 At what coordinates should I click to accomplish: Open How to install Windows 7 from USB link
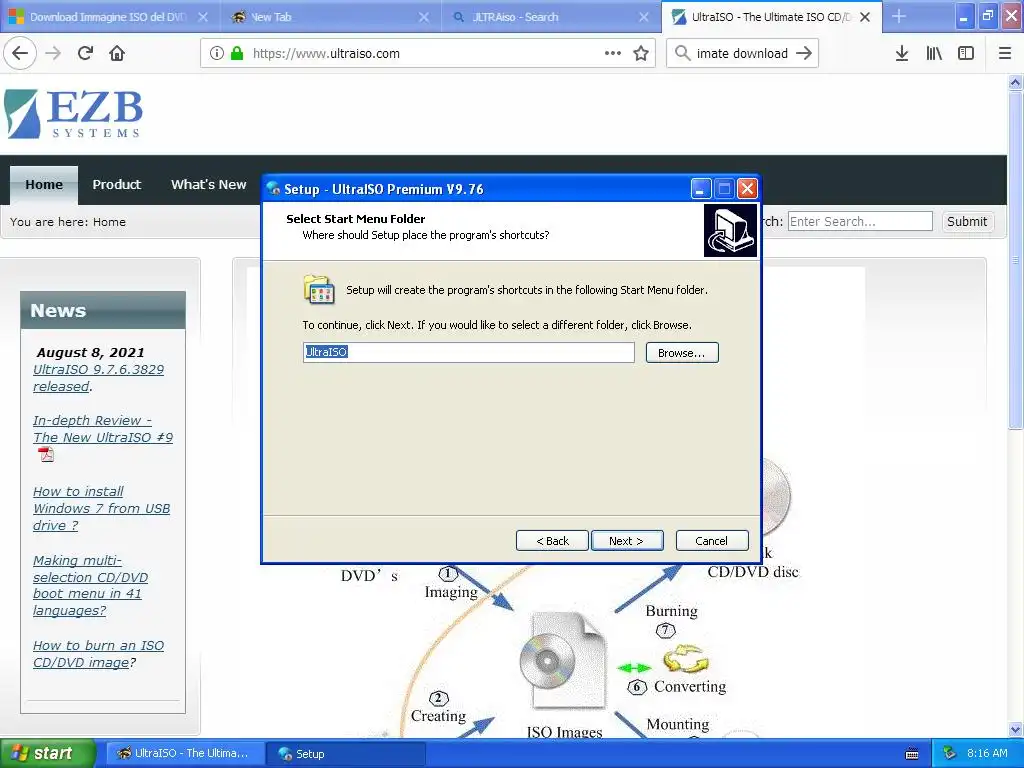pyautogui.click(x=101, y=508)
